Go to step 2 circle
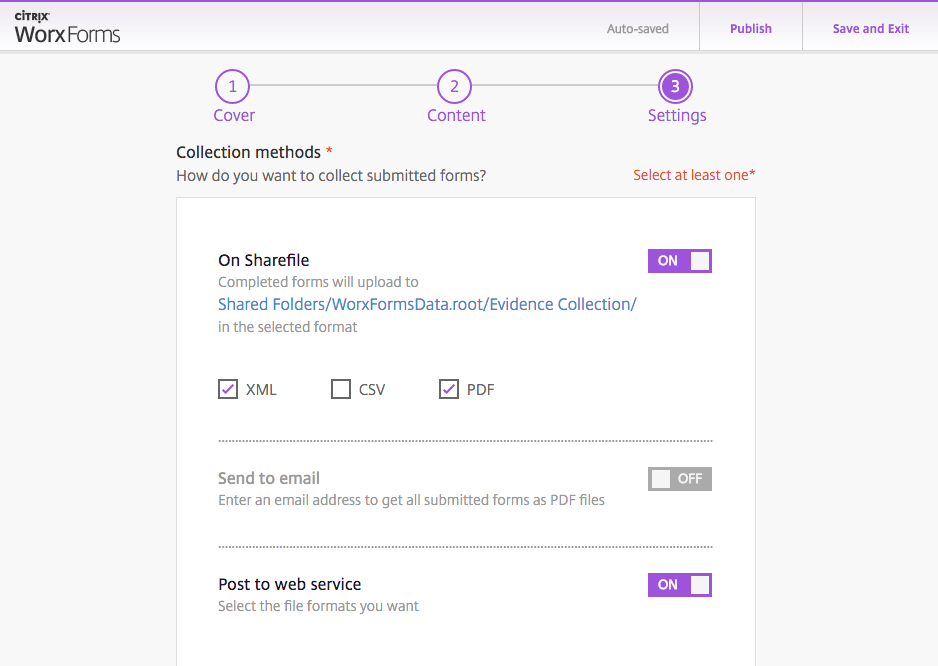Screen dimensions: 938x666 click(x=454, y=87)
